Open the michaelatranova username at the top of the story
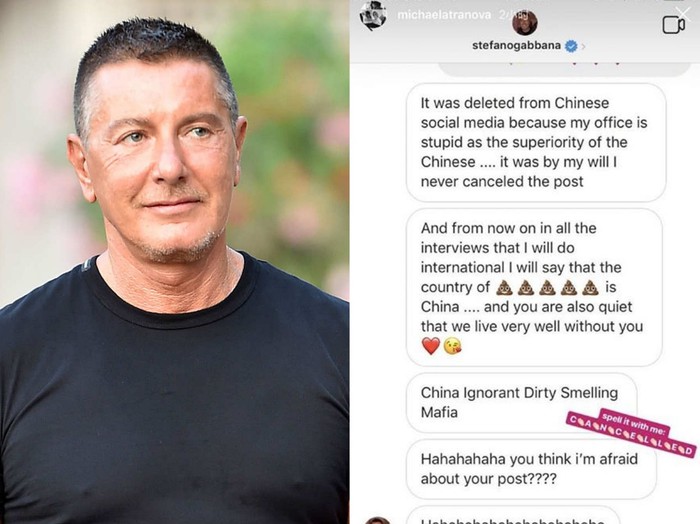 click(x=444, y=15)
